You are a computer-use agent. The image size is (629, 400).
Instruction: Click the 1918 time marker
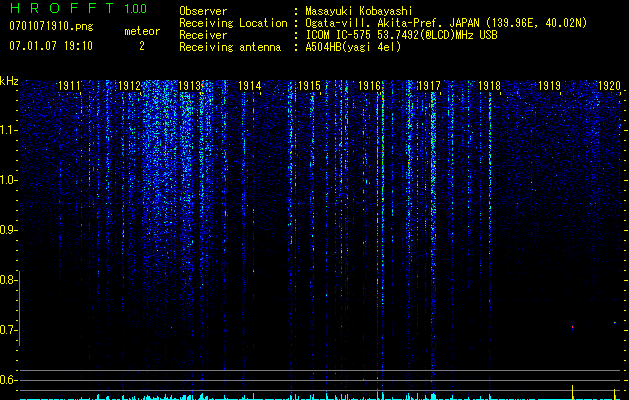pyautogui.click(x=489, y=86)
